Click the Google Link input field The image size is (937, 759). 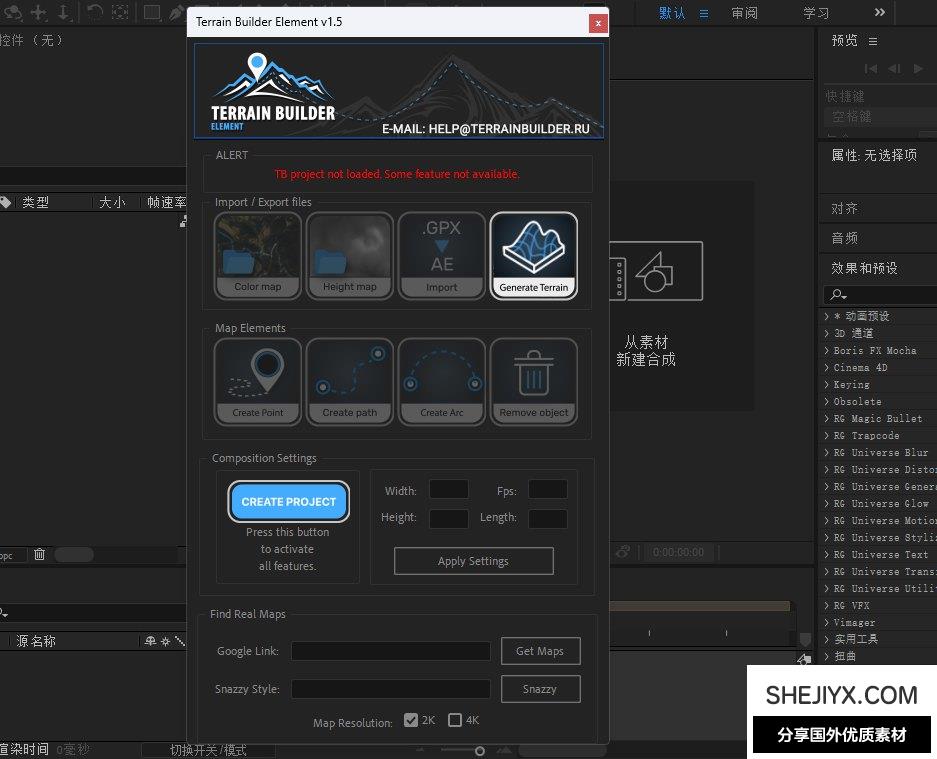pos(391,651)
